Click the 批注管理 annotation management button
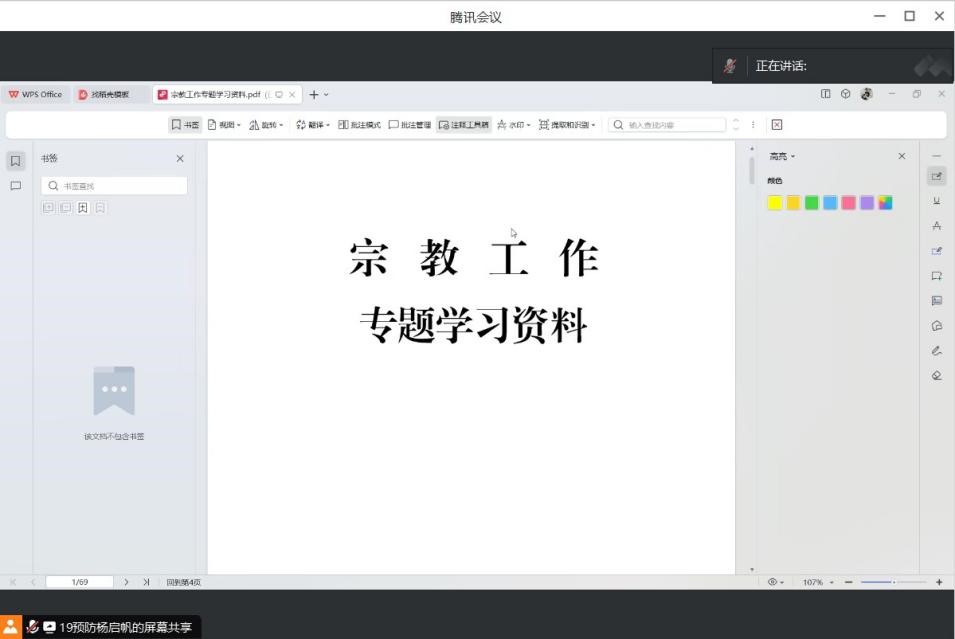955x639 pixels. click(410, 125)
